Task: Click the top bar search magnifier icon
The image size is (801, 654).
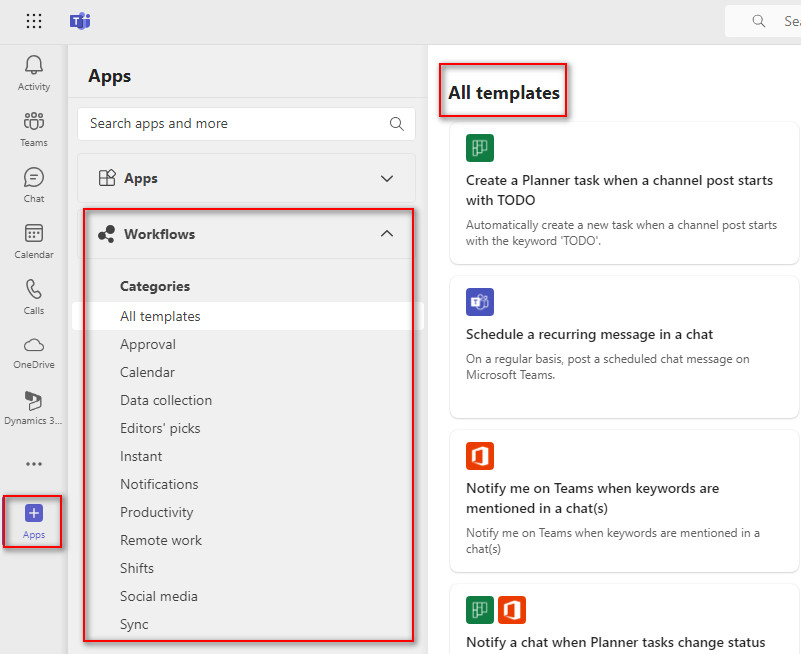Action: [x=759, y=21]
